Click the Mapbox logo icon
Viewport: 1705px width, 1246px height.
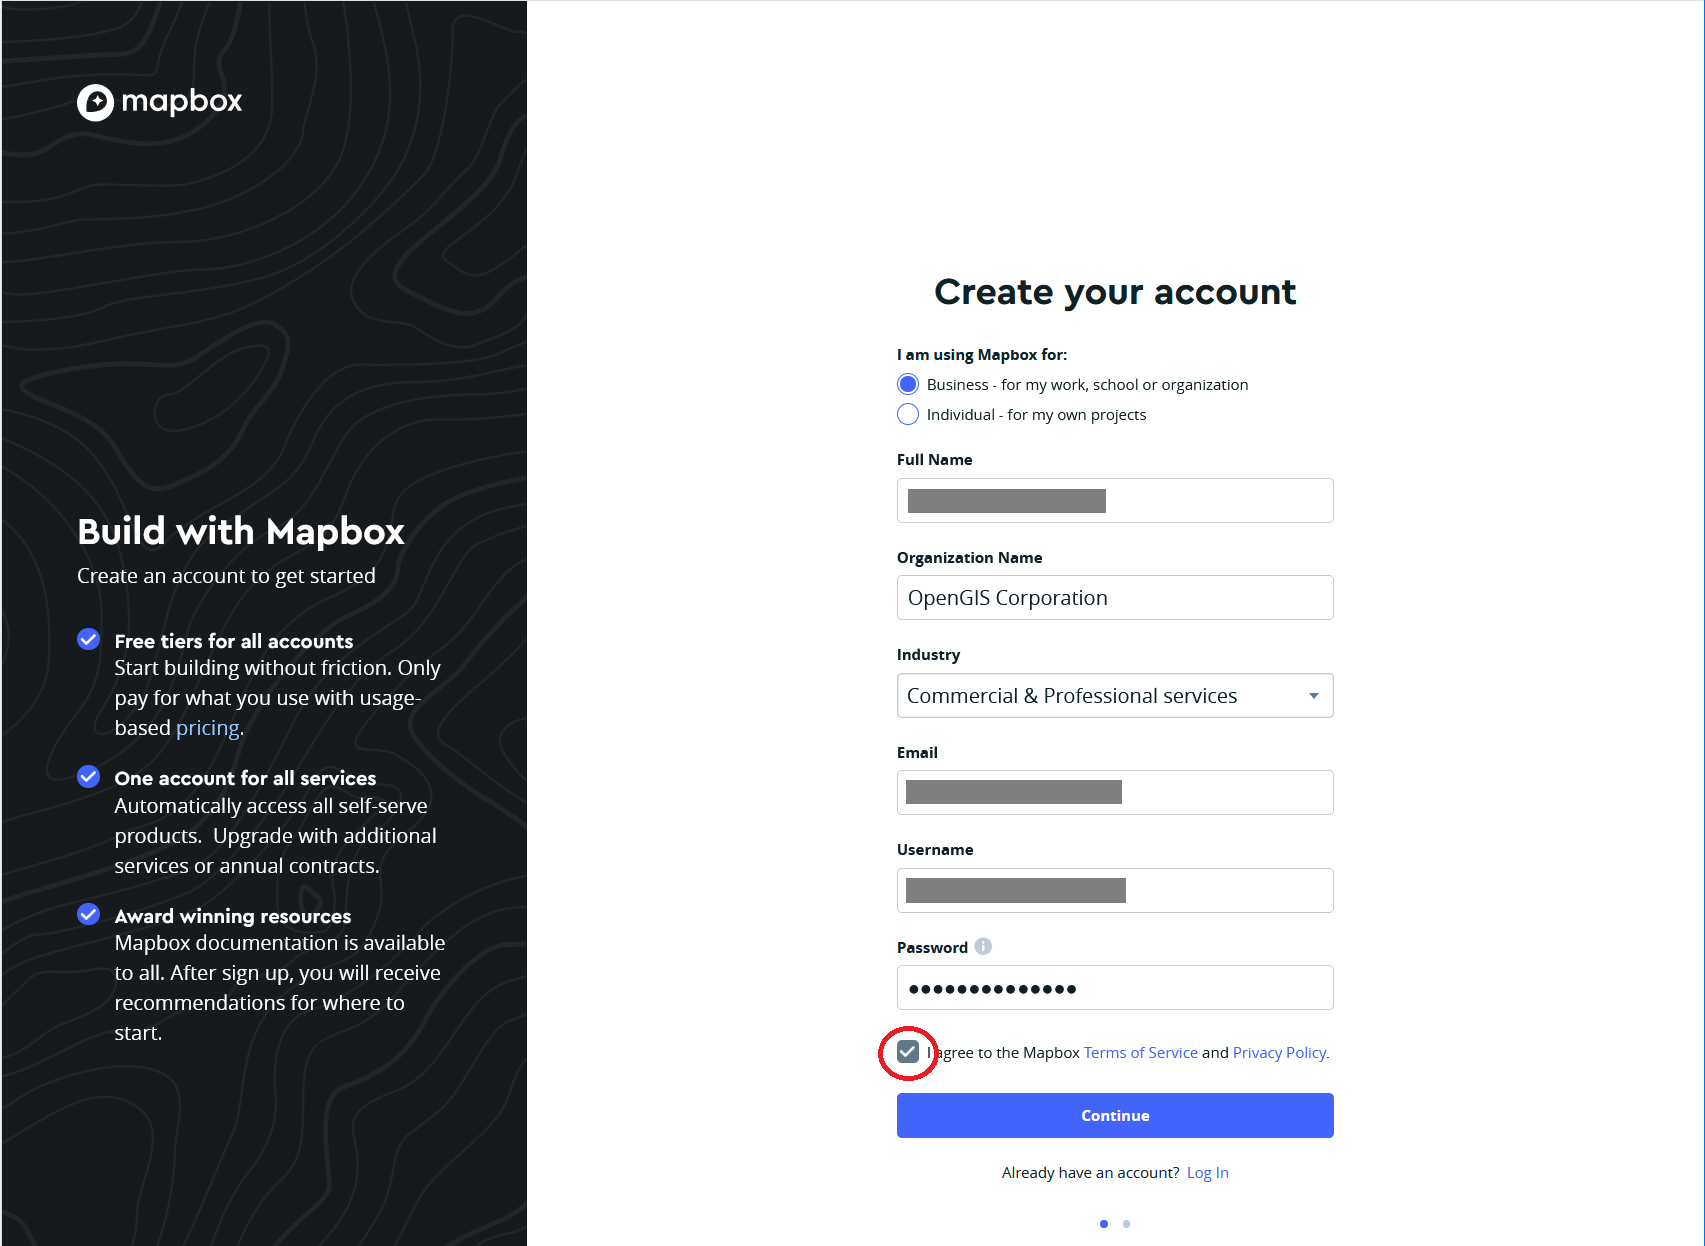click(96, 102)
